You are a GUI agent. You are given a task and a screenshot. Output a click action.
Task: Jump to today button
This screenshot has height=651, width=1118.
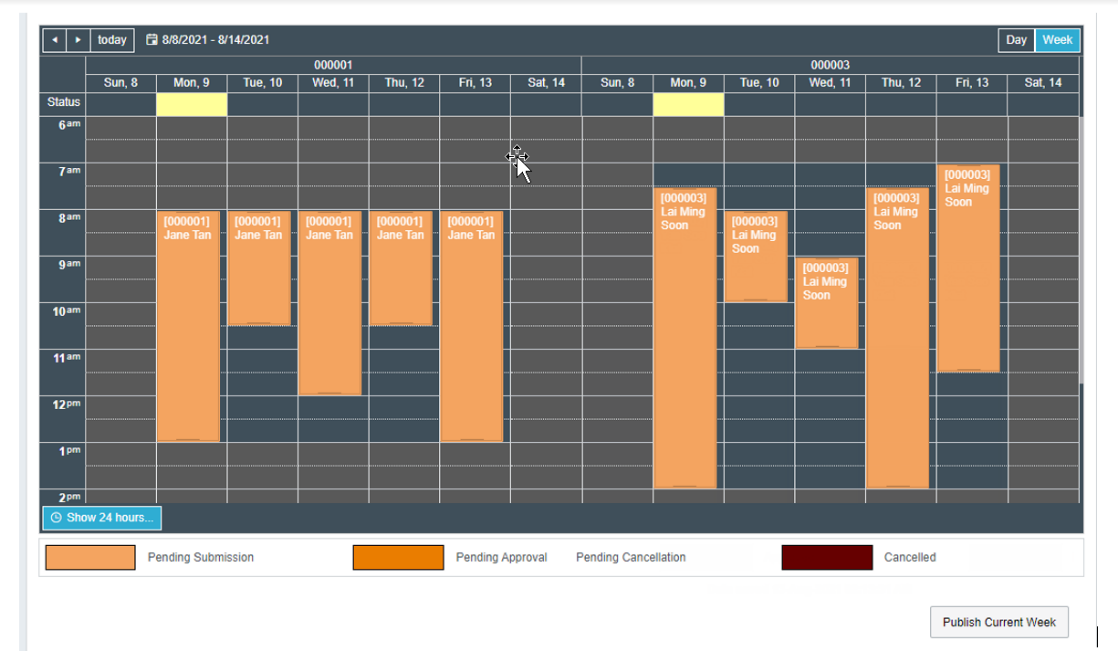click(x=112, y=40)
